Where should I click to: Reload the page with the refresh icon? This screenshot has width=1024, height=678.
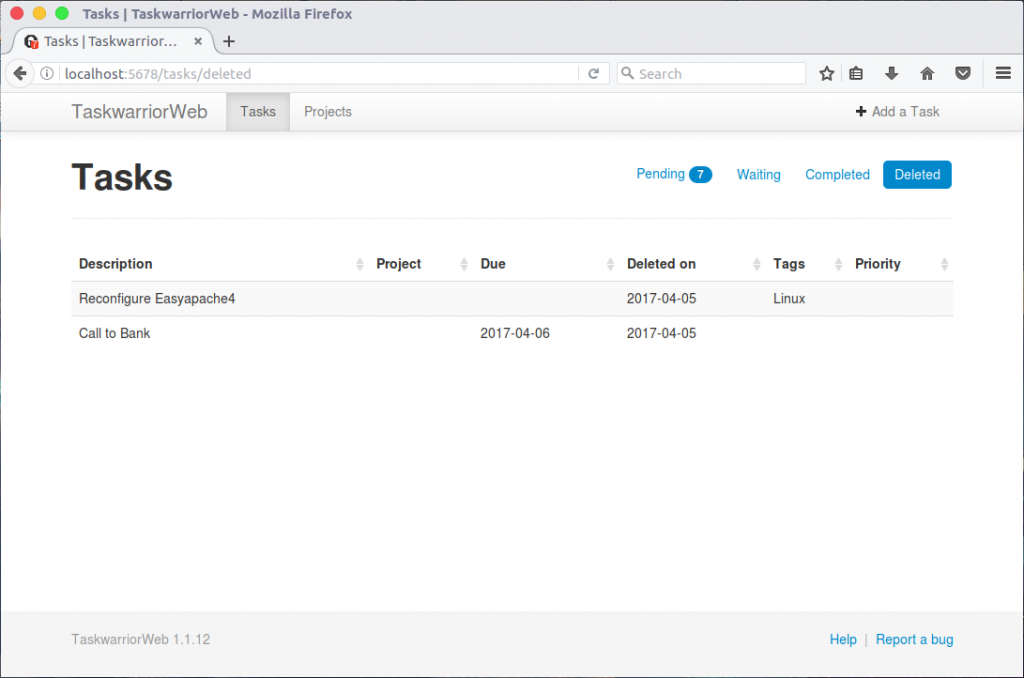[x=592, y=73]
